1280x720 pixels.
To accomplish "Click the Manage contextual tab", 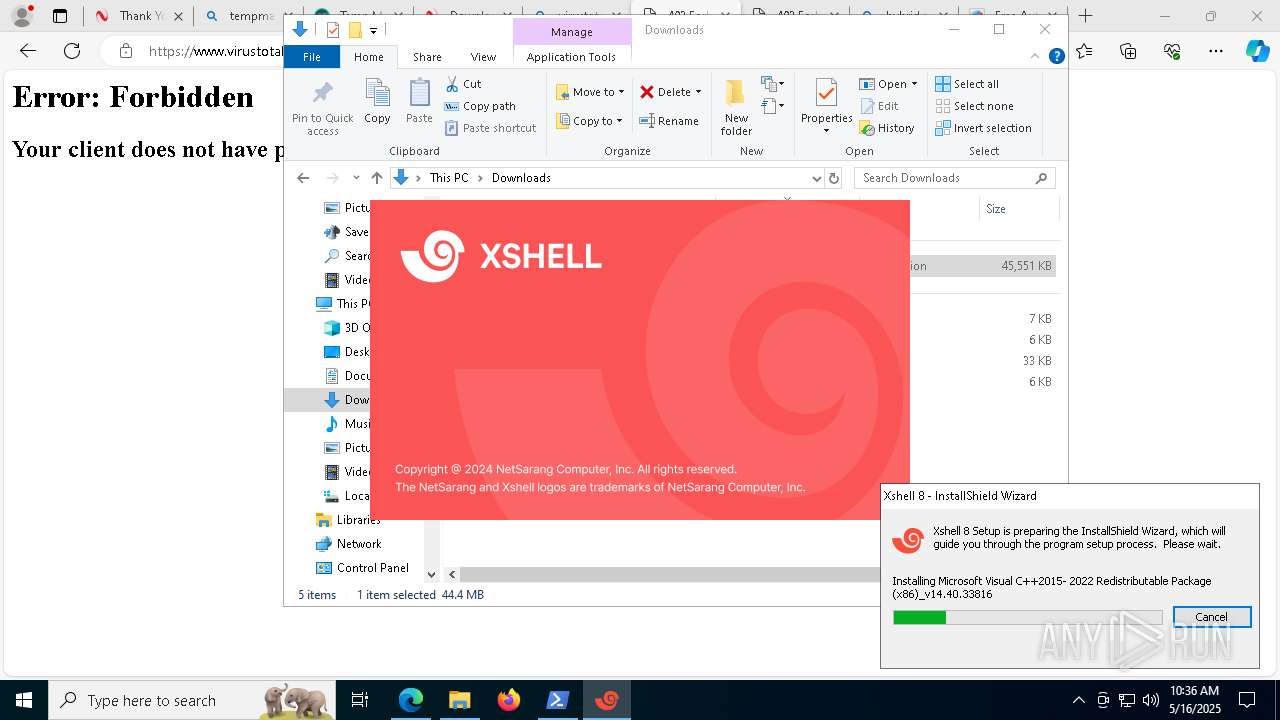I will 571,32.
